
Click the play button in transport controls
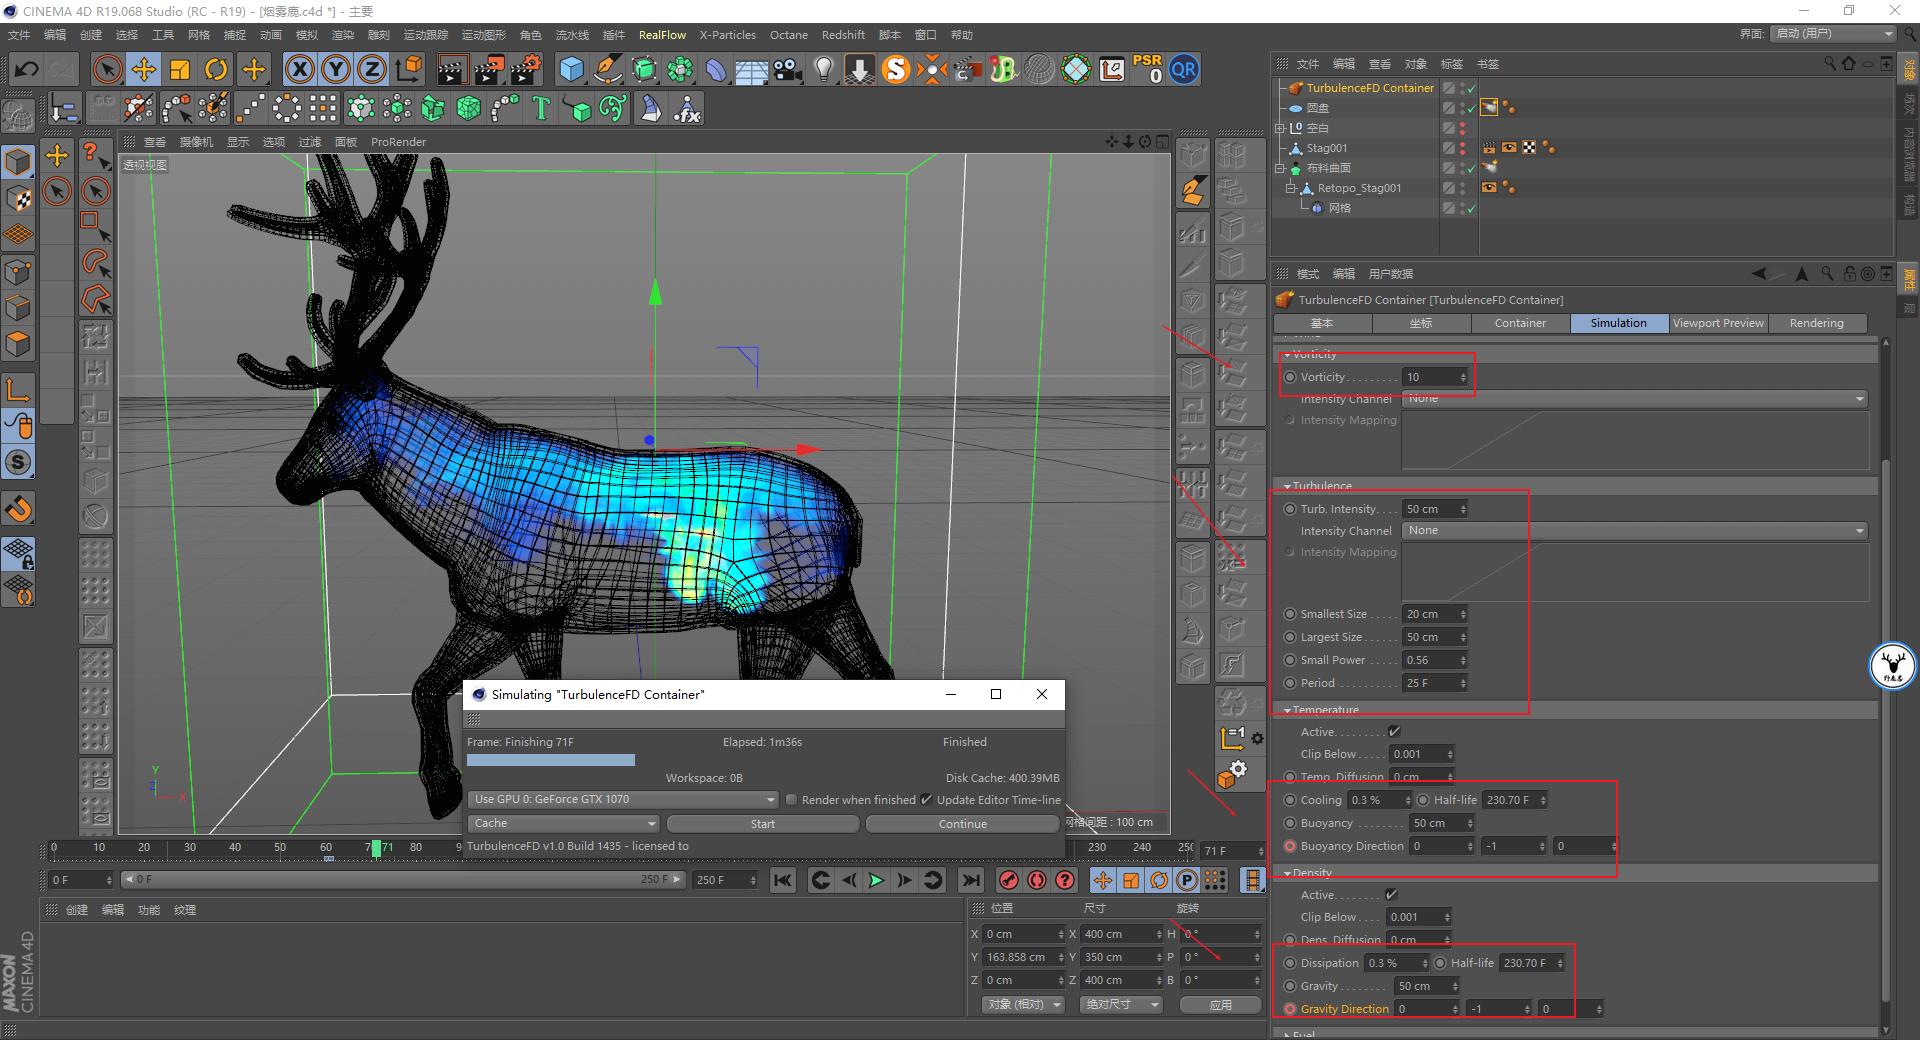click(x=875, y=881)
